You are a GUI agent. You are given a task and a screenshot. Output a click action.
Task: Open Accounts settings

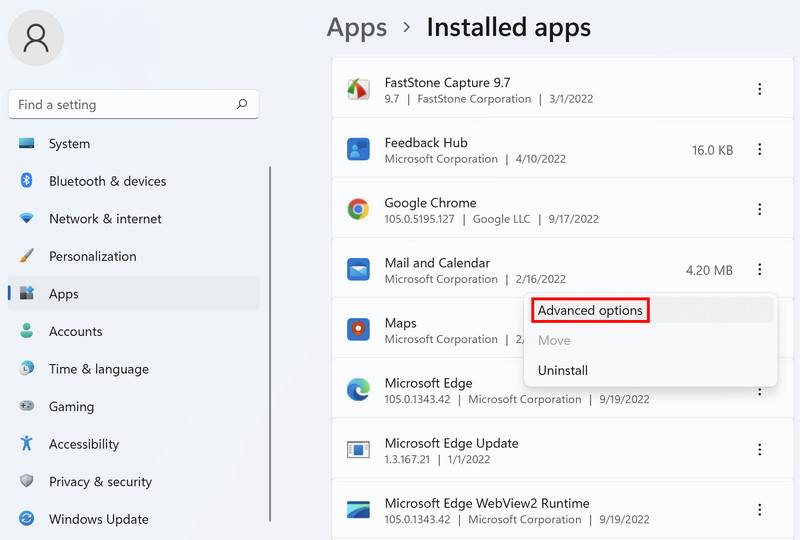click(134, 331)
